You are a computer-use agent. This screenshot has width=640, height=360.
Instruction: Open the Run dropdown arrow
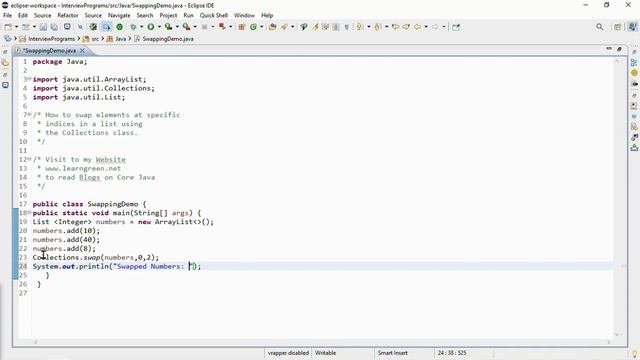159,27
